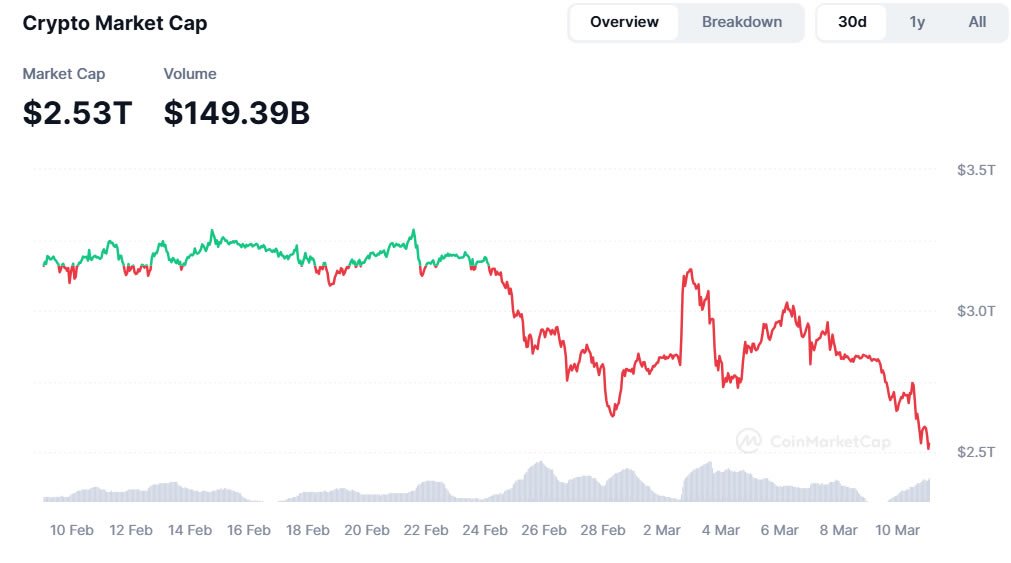Select the 22 Feb axis date
Viewport: 1011px width, 563px height.
[426, 530]
